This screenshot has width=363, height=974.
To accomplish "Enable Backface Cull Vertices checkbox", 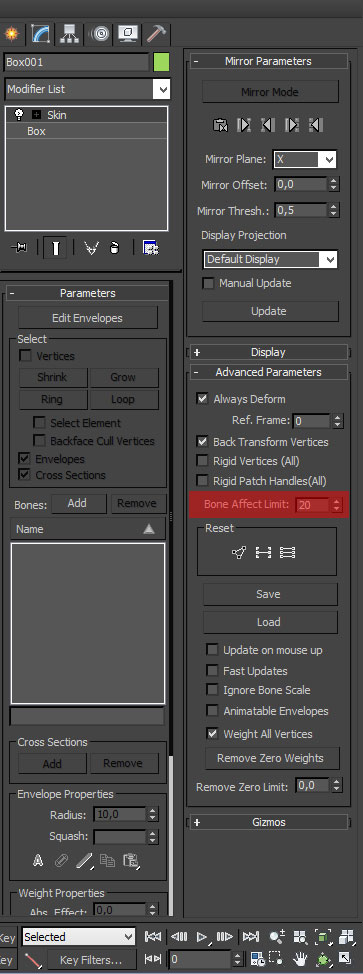I will pyautogui.click(x=40, y=441).
